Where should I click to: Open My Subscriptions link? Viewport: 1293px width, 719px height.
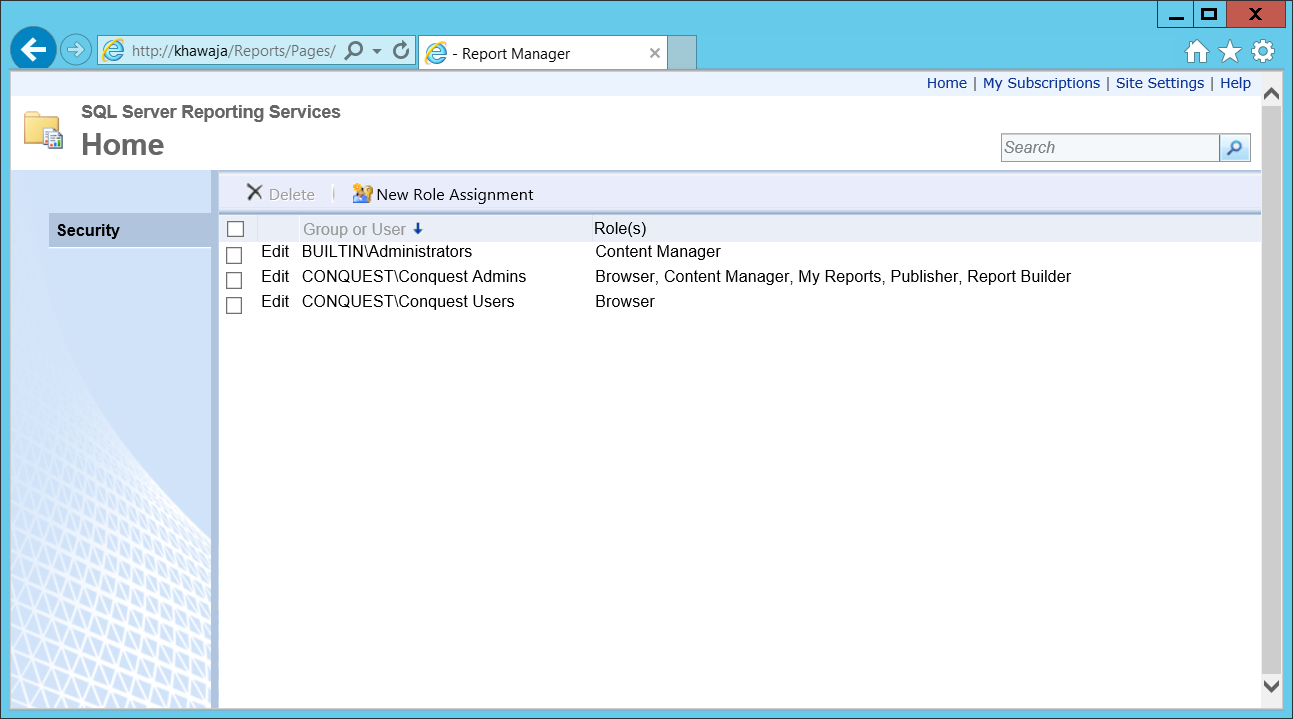pos(1041,83)
